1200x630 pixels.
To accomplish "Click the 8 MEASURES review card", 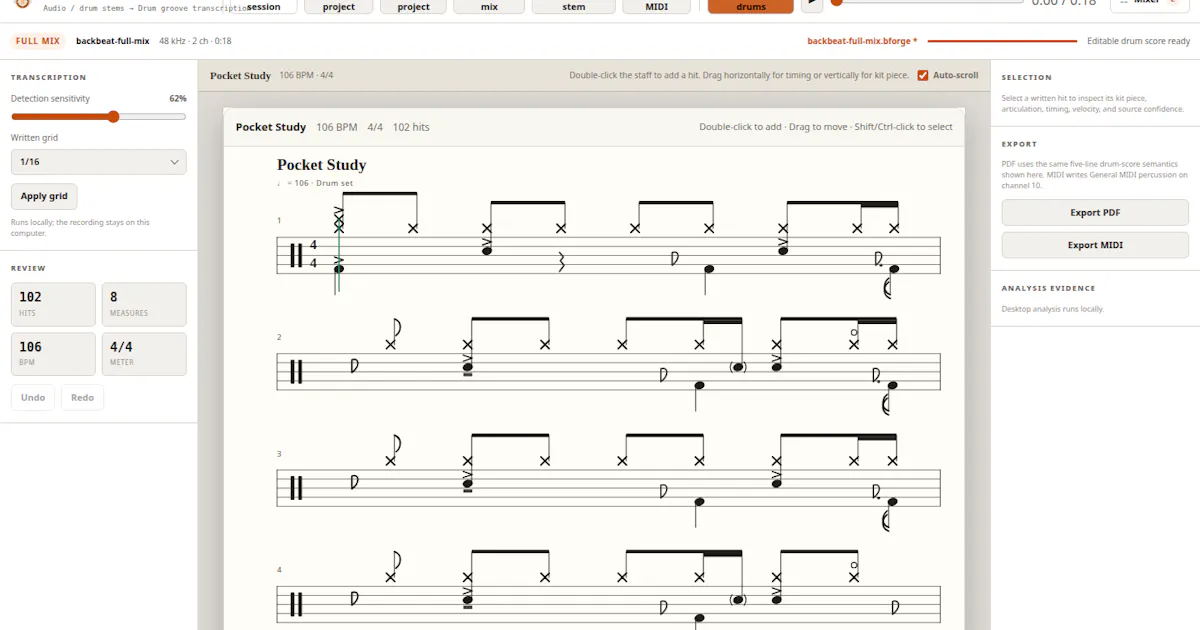I will 144,304.
